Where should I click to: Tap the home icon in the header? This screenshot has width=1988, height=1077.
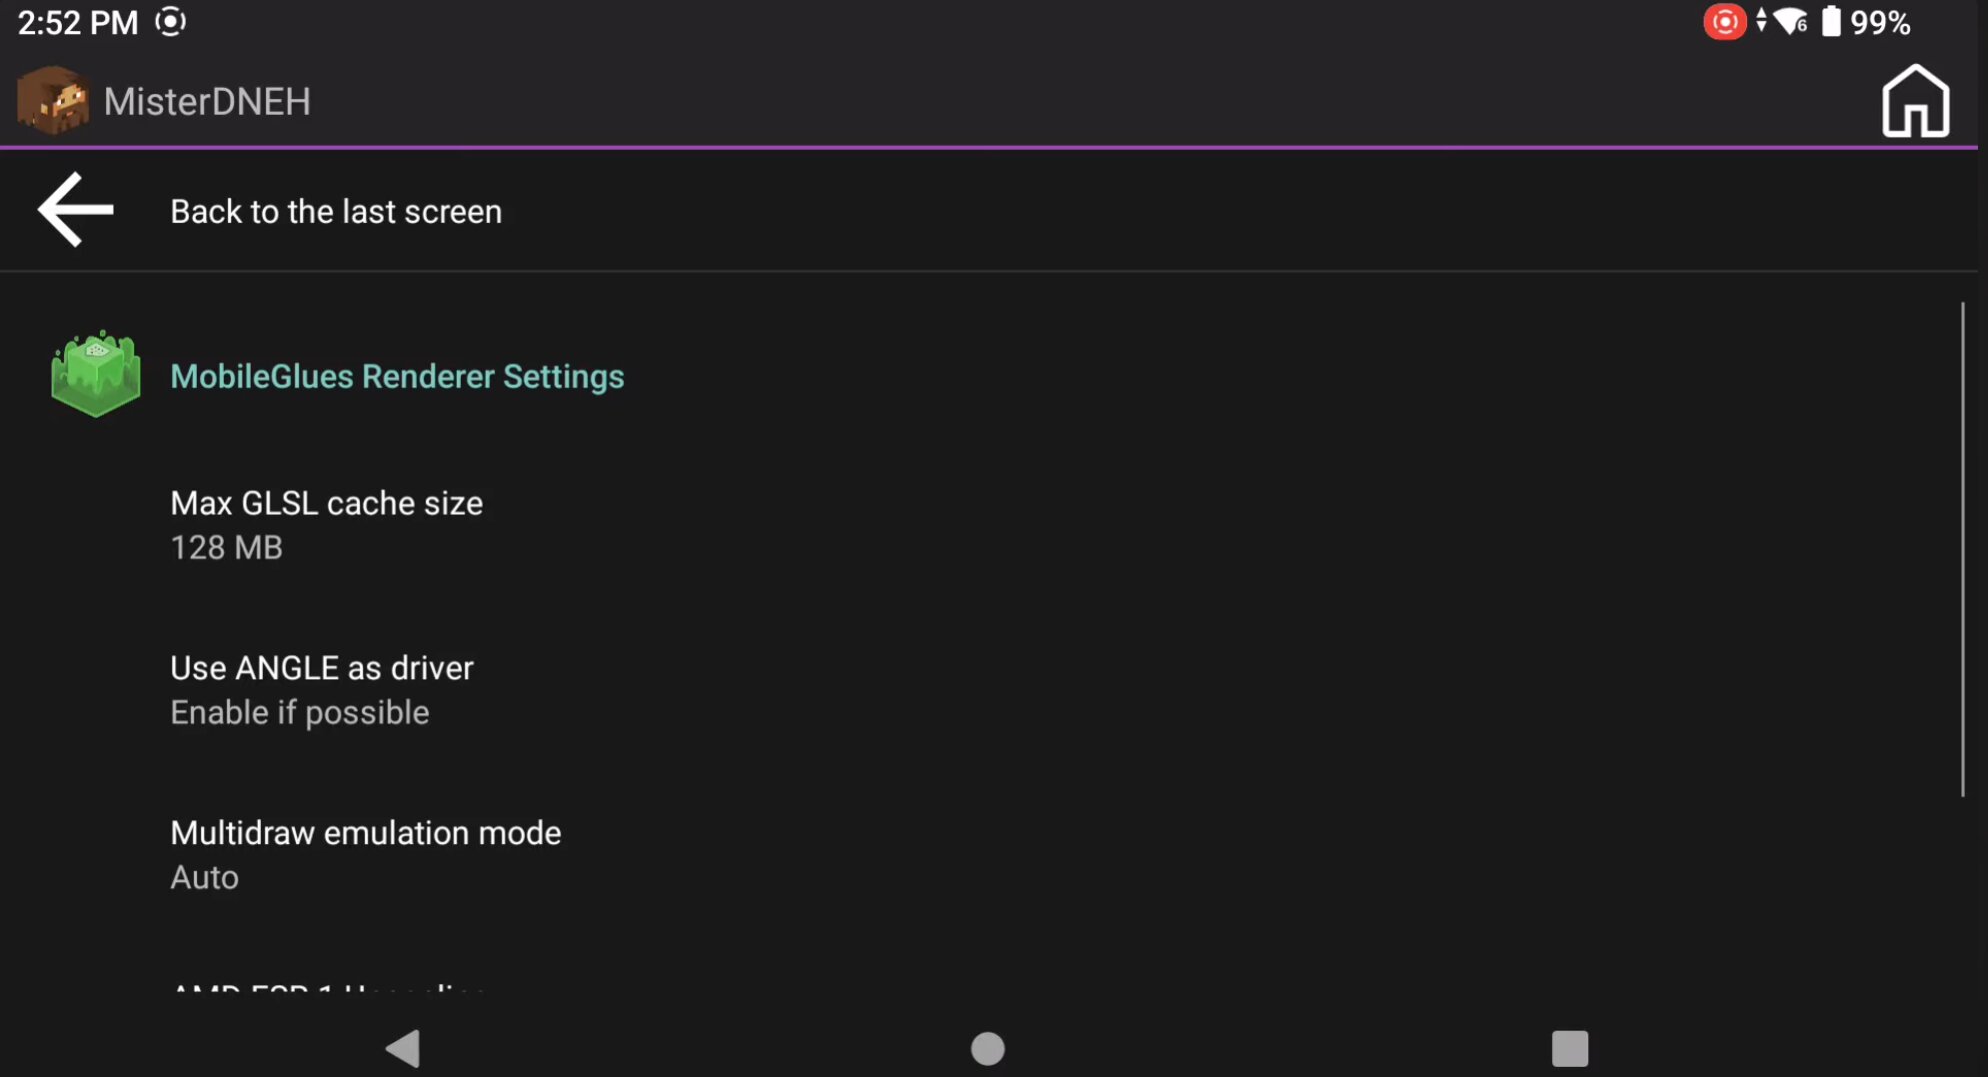[1915, 101]
